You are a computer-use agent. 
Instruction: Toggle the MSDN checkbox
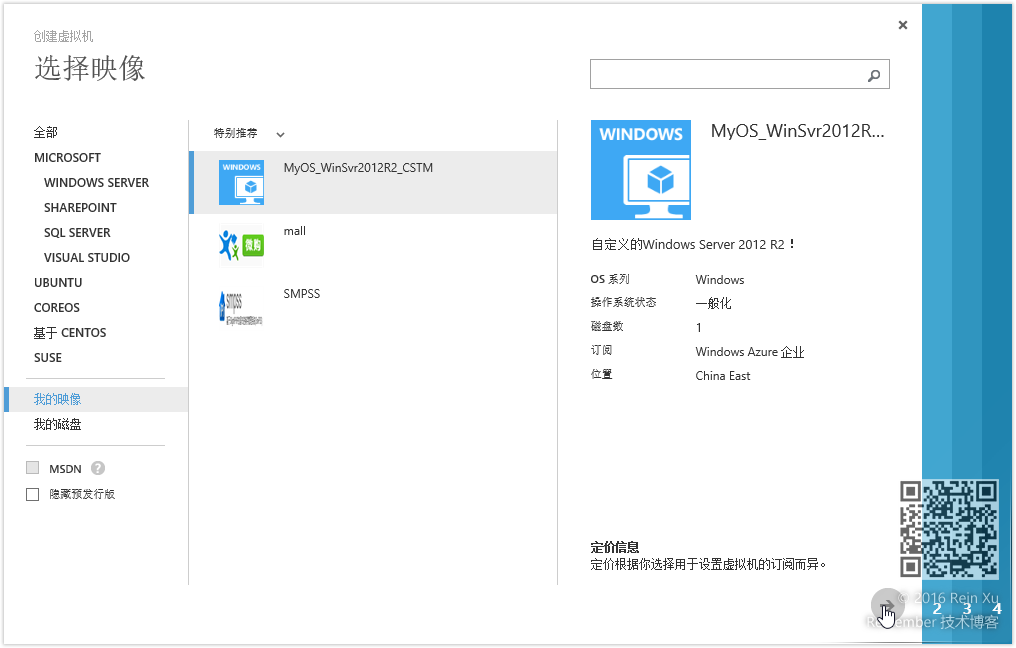(x=32, y=468)
